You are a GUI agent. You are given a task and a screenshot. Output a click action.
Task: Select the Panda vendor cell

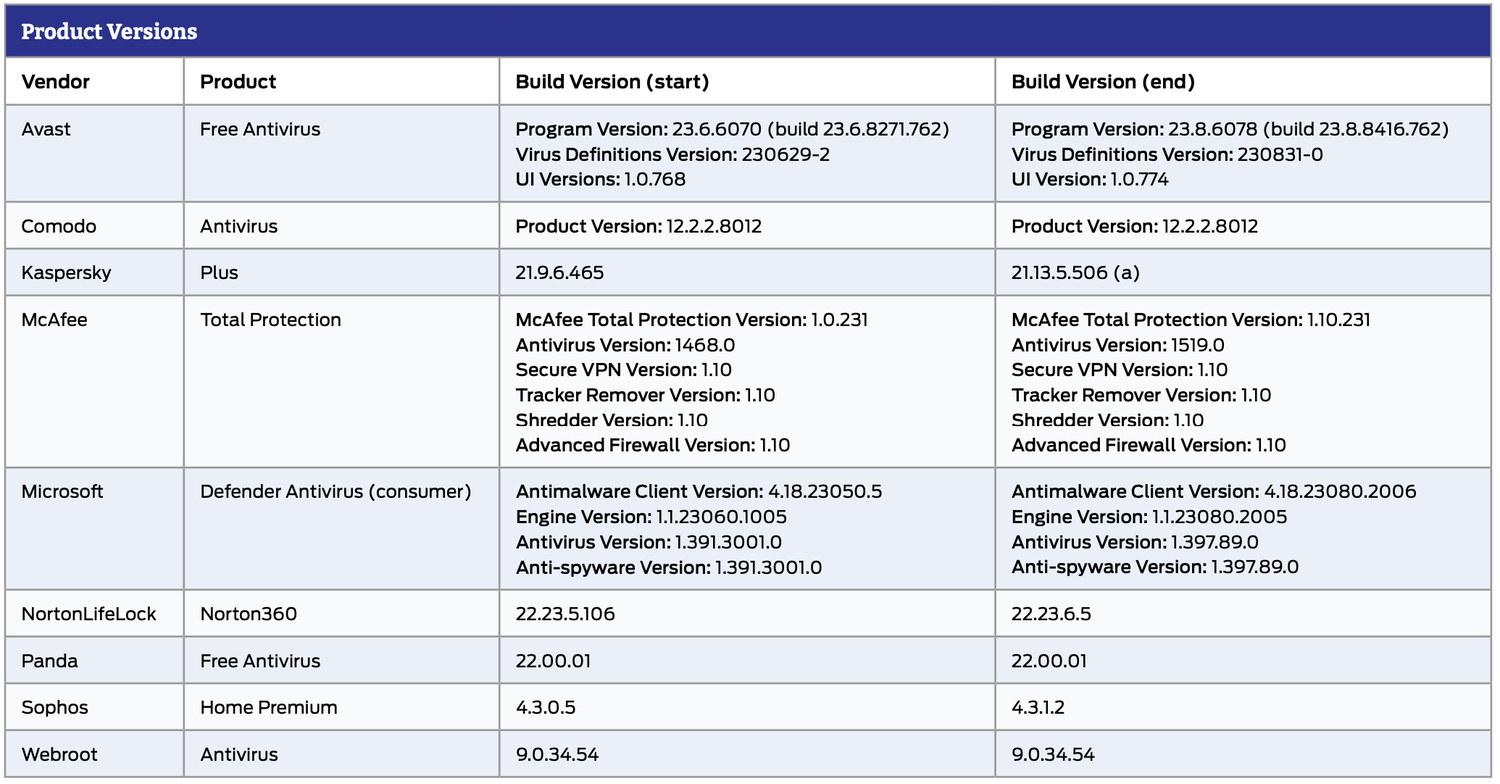pos(49,661)
